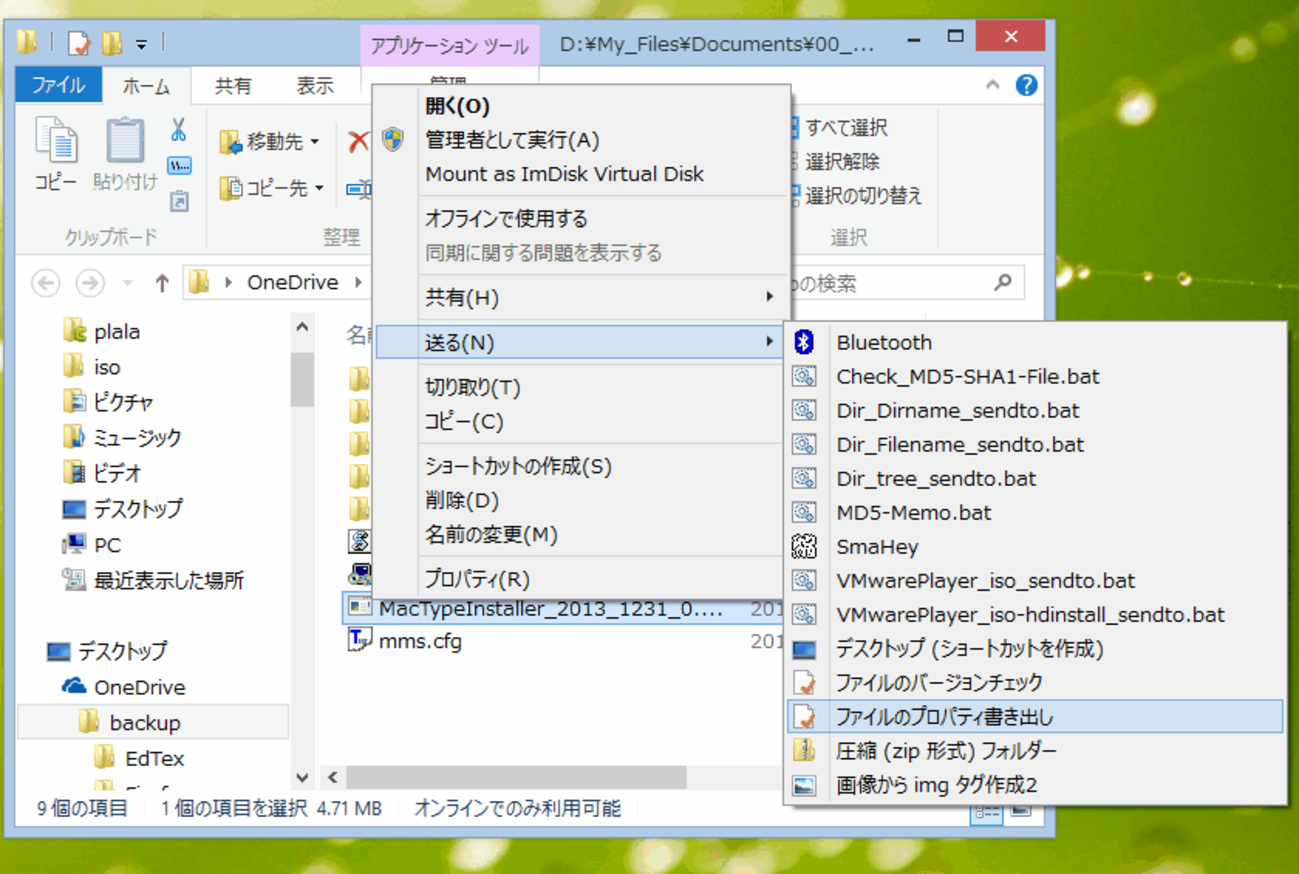Viewport: 1299px width, 874px height.
Task: Select MD5-Memo.bat in Send To menu
Action: point(1035,512)
